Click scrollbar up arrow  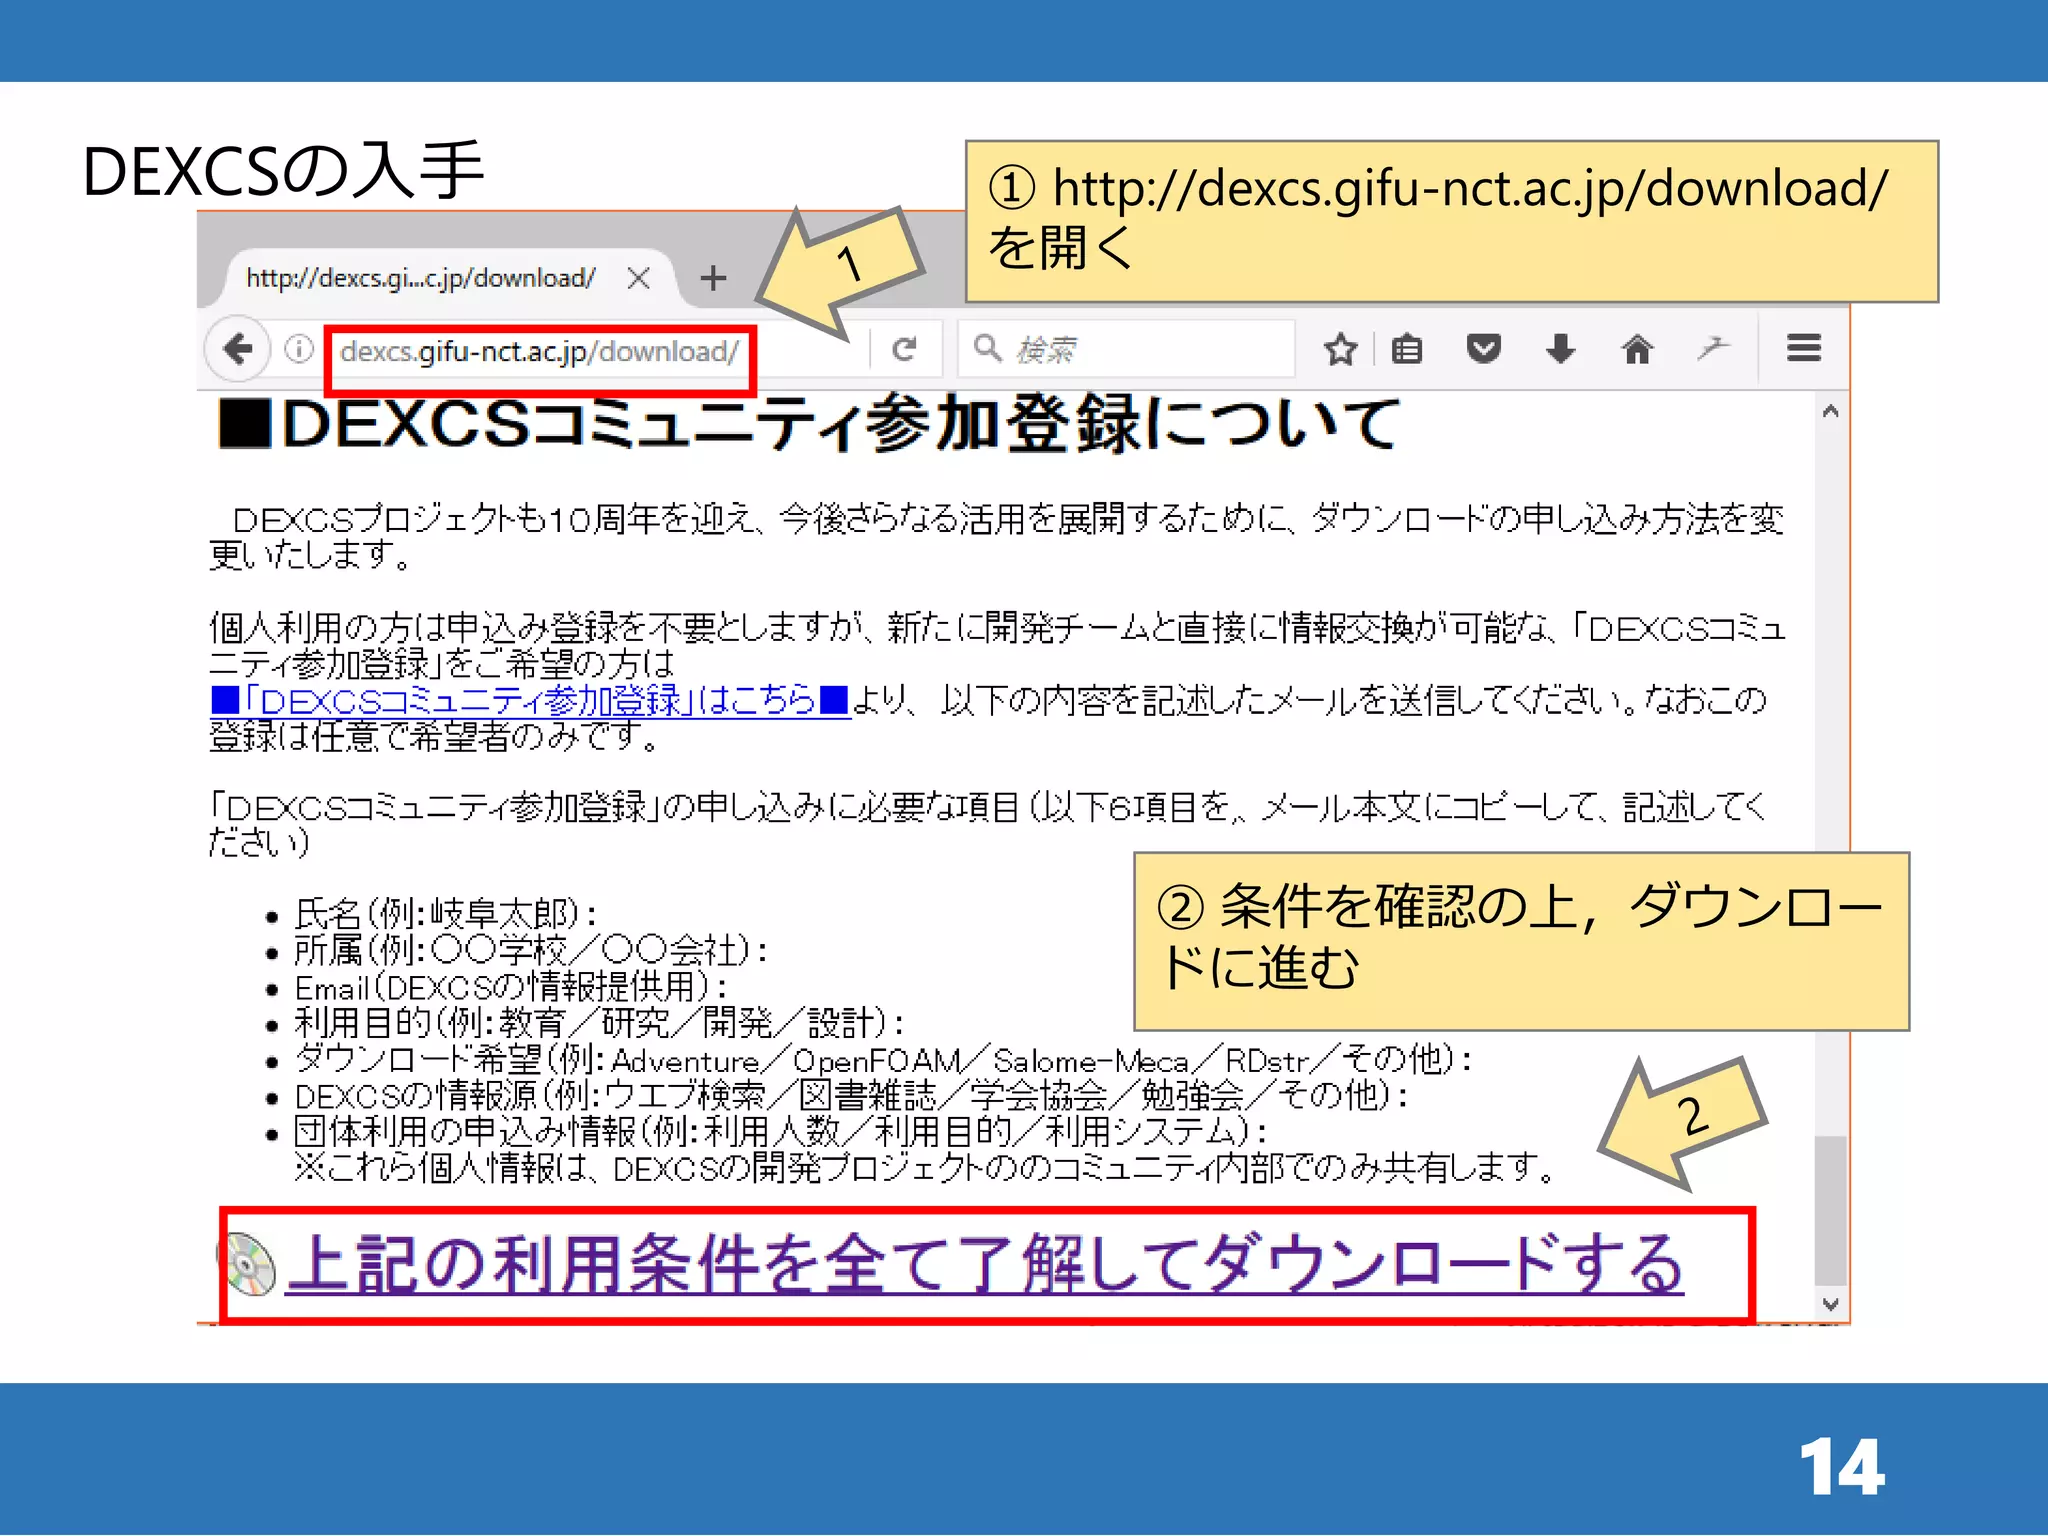coord(1831,411)
